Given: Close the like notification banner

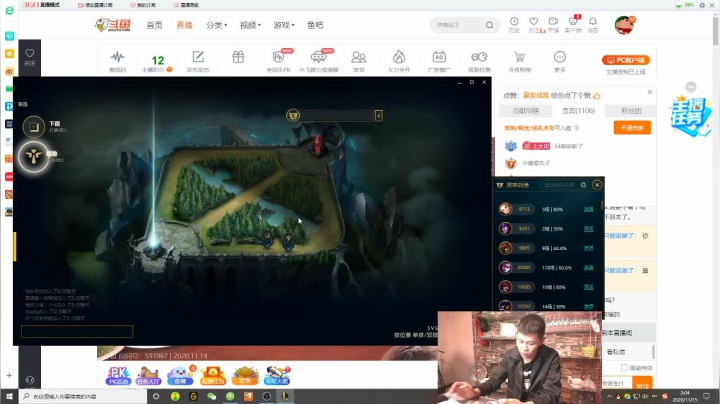Looking at the screenshot, I should click(650, 92).
